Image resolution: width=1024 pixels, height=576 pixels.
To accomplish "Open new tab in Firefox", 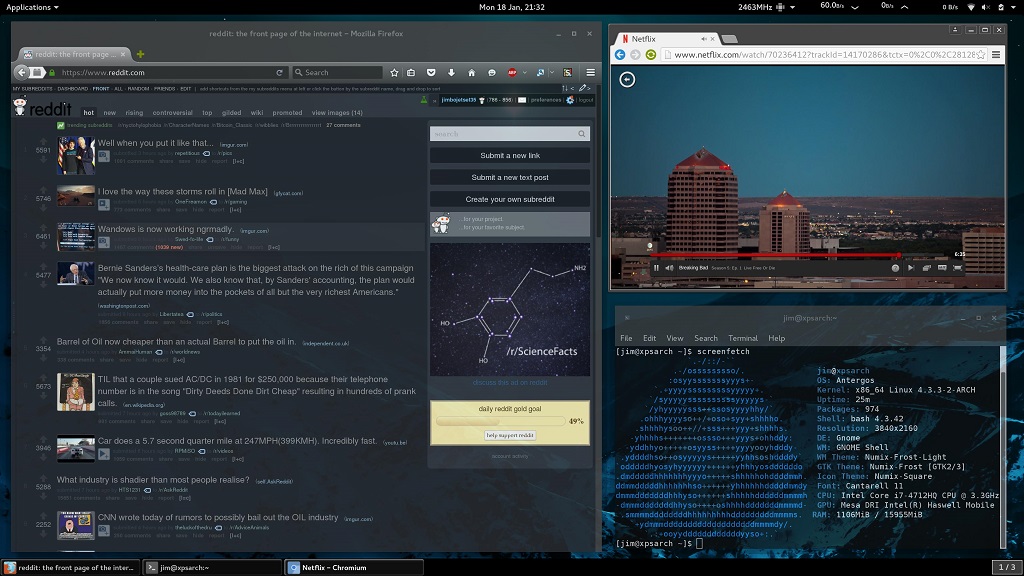I will click(x=140, y=54).
